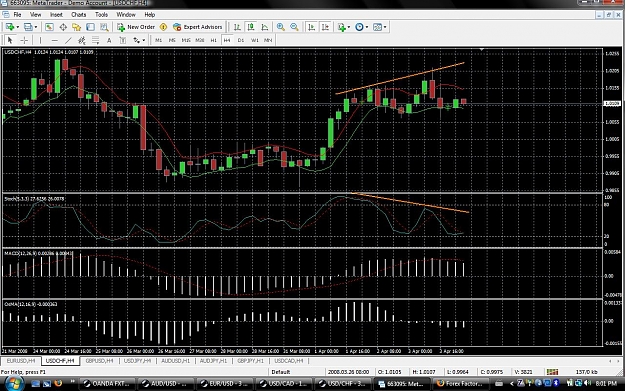Select the cursor arrow tool
625x391 pixels.
(10, 40)
